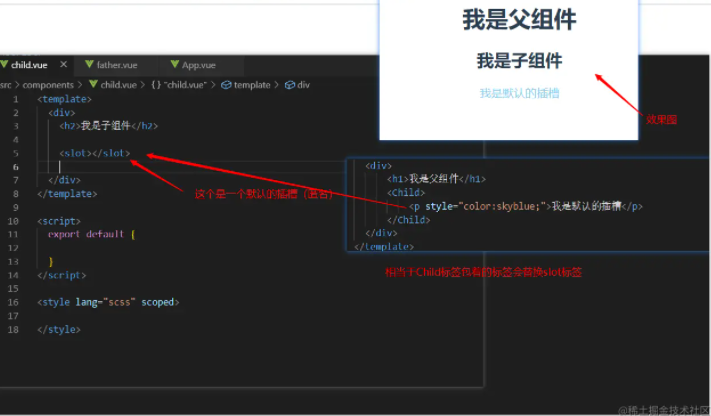This screenshot has width=711, height=416.
Task: Click the 我是子组件 heading in preview
Action: tap(519, 61)
